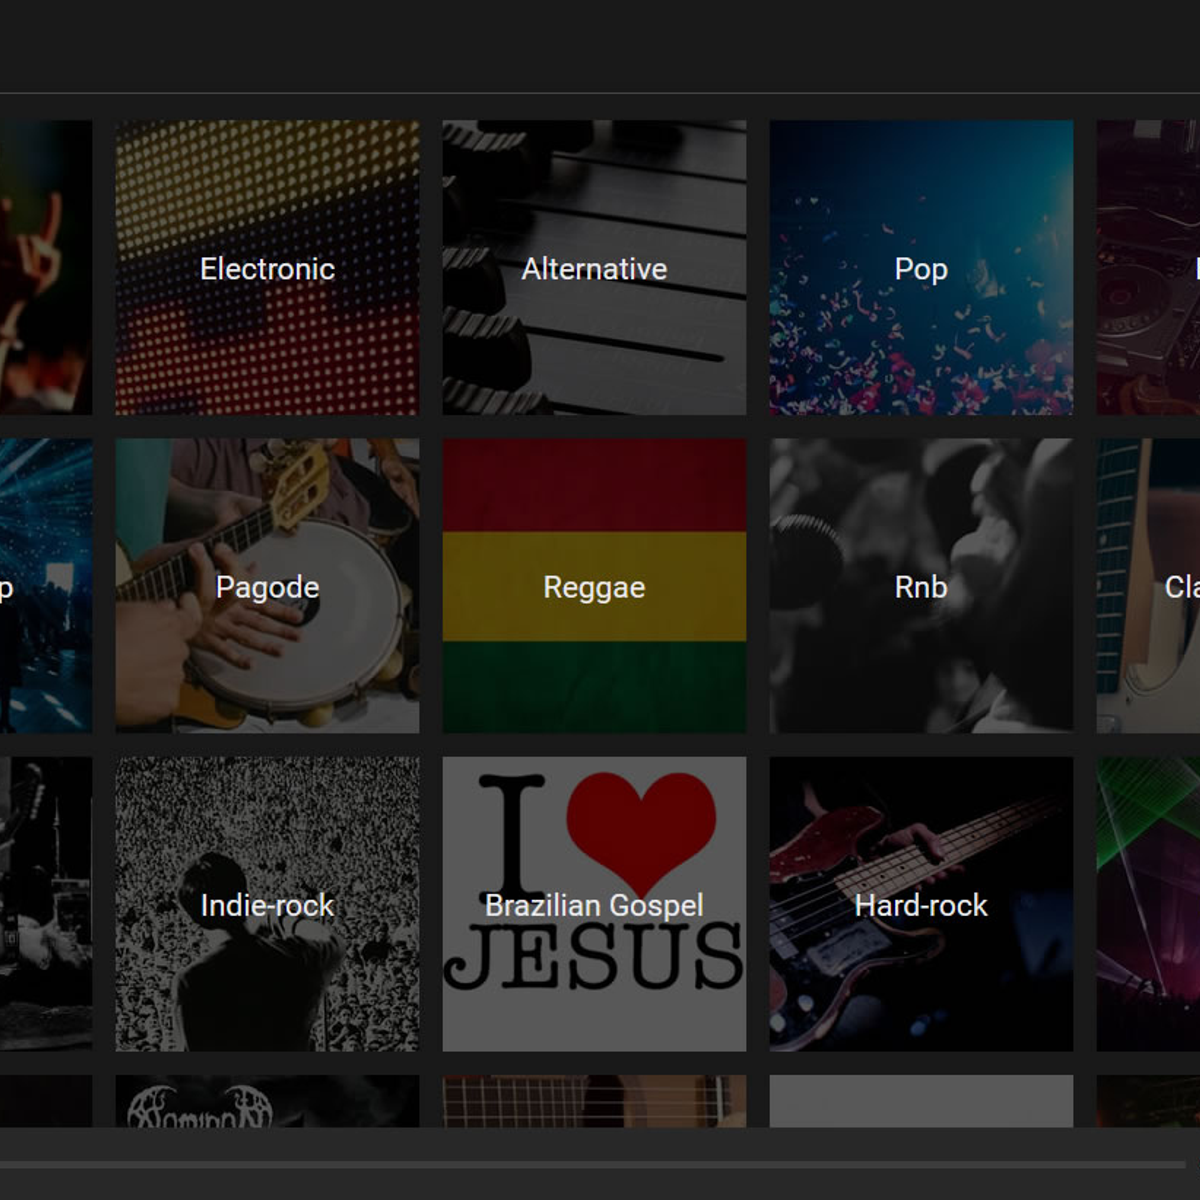Open the green laser tile beside Hard-rock
The image size is (1200, 1200).
coord(1148,904)
